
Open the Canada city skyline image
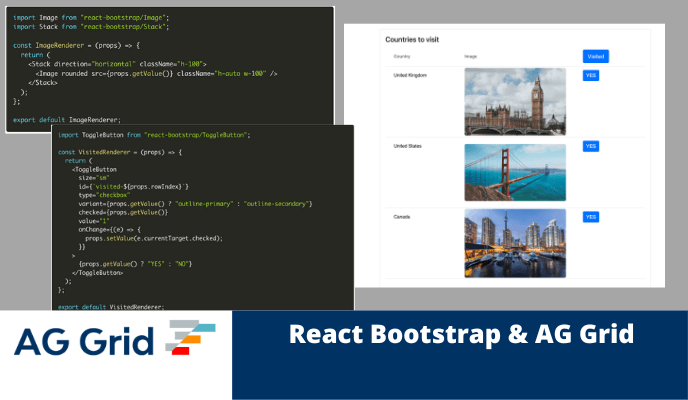click(515, 243)
